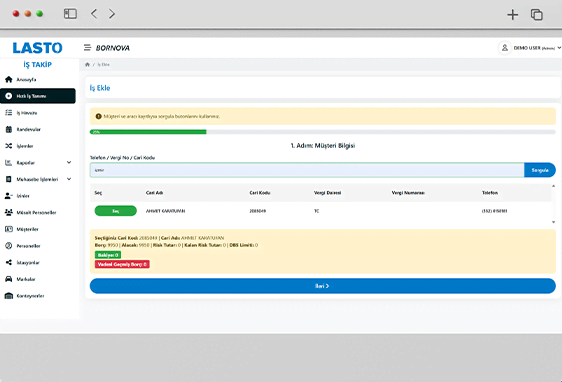Click the green Seç button for AHMET

tap(115, 211)
